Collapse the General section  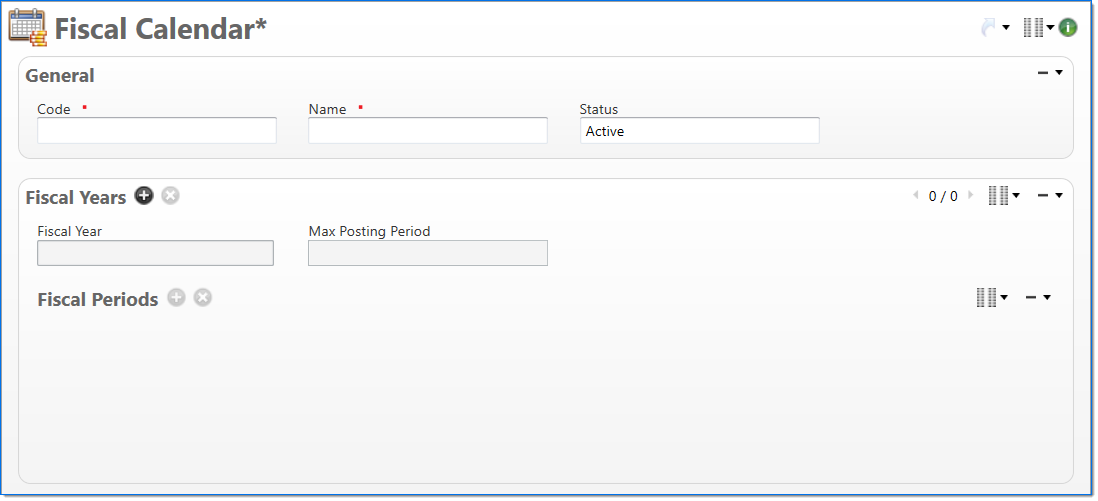pos(1048,73)
